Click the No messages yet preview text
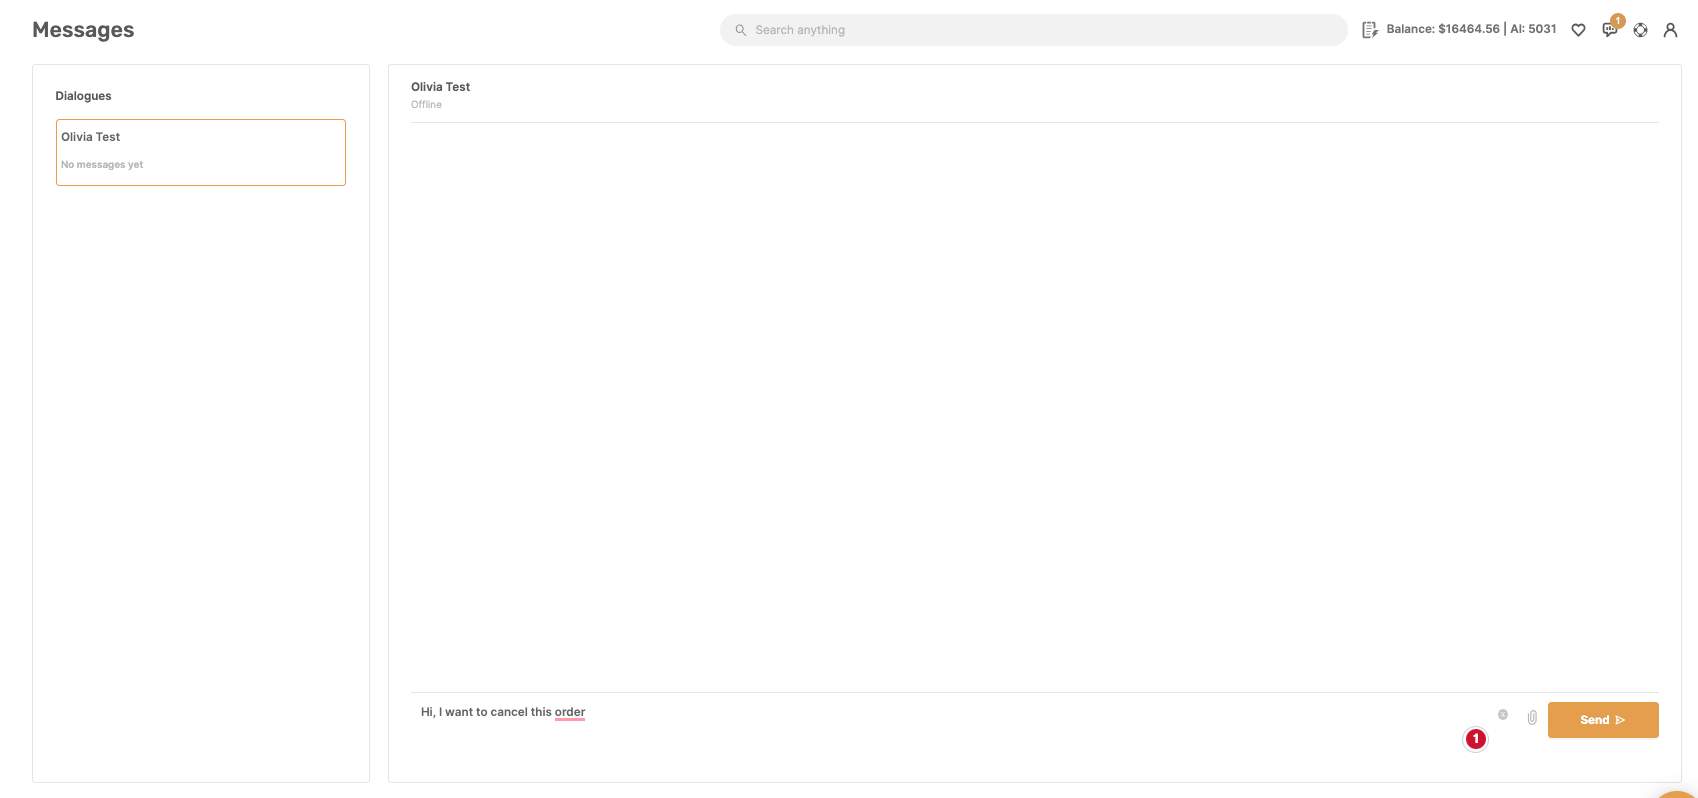Image resolution: width=1698 pixels, height=798 pixels. coord(102,164)
